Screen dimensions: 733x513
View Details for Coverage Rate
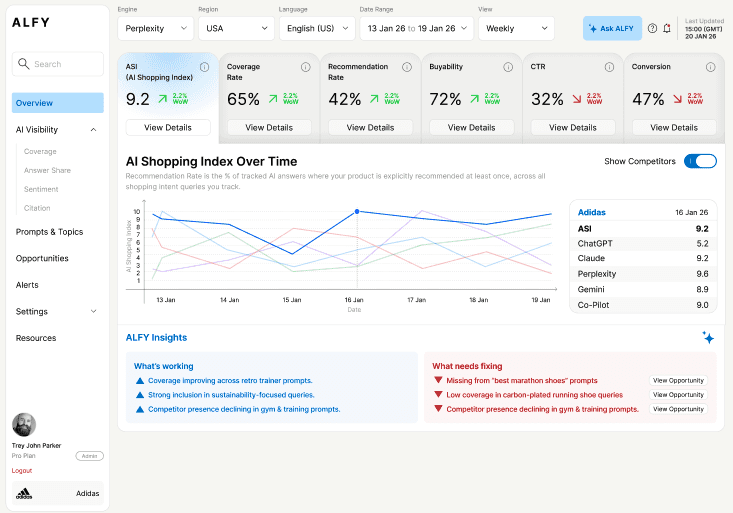pyautogui.click(x=269, y=128)
